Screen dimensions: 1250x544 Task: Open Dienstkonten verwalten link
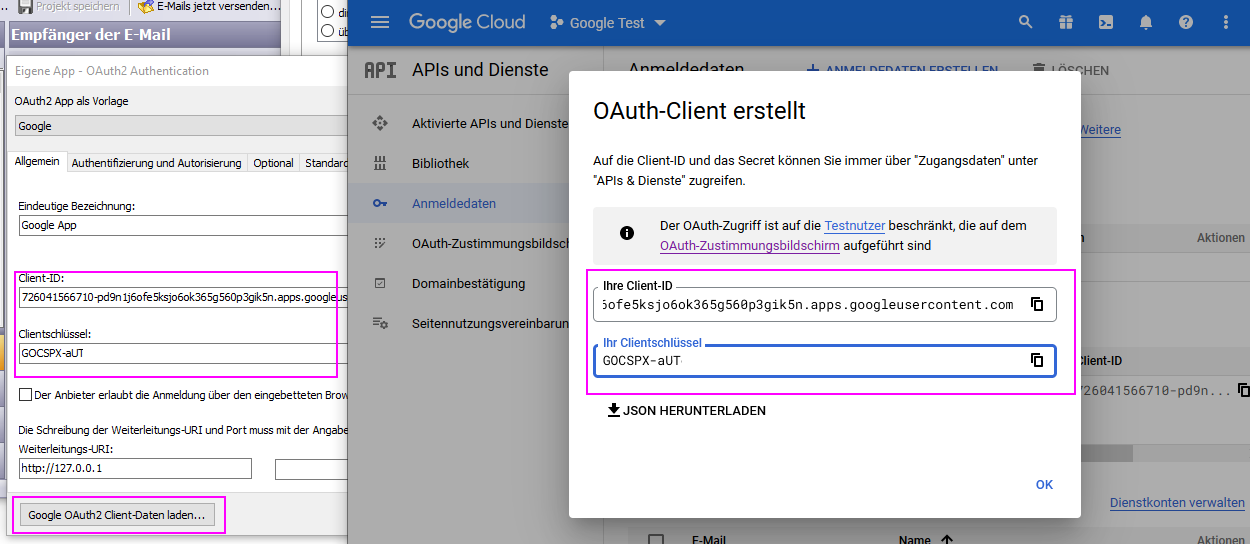pos(1177,503)
